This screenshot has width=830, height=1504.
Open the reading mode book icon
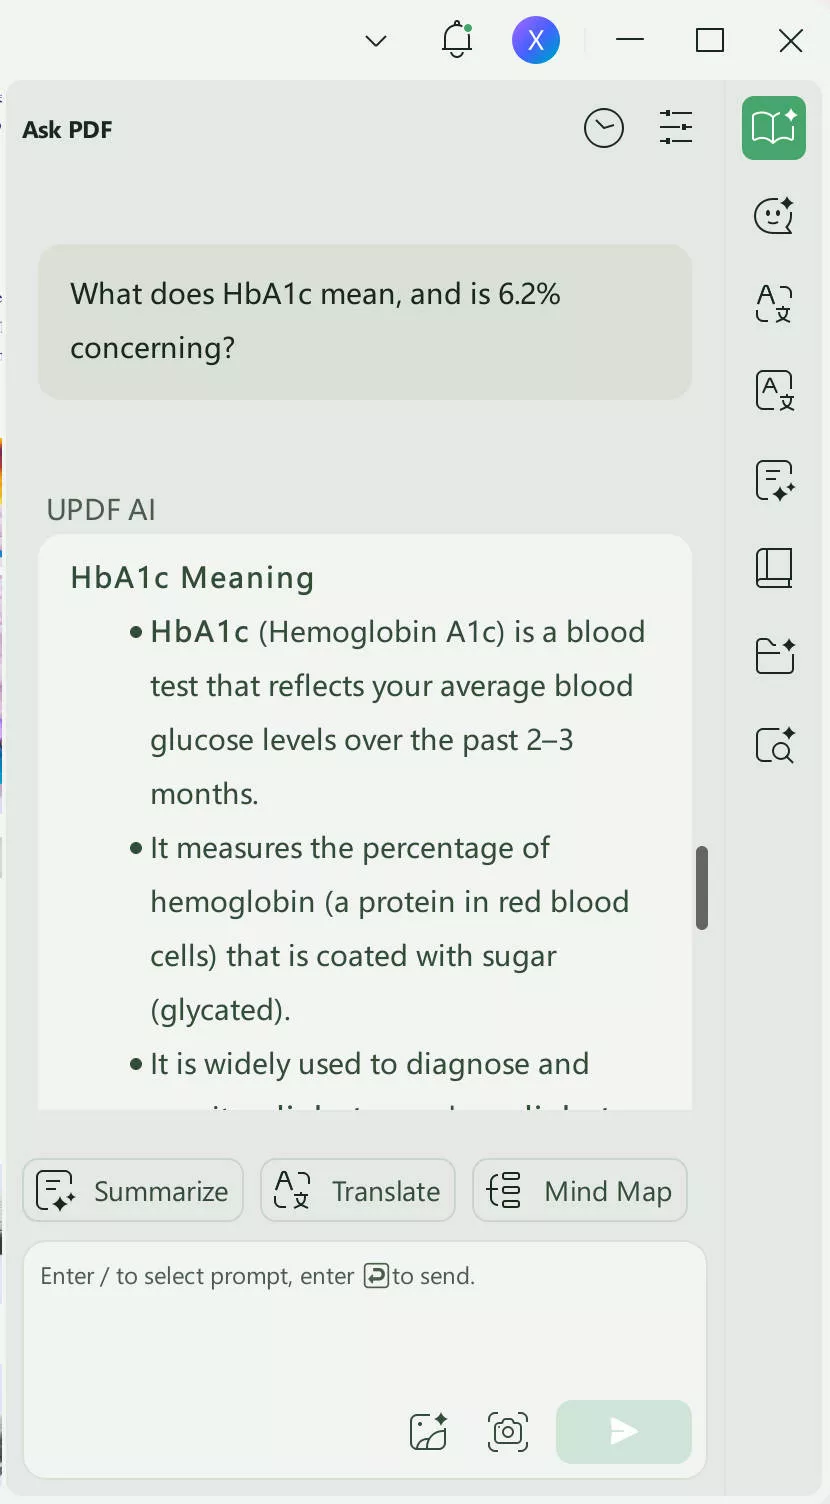point(773,567)
